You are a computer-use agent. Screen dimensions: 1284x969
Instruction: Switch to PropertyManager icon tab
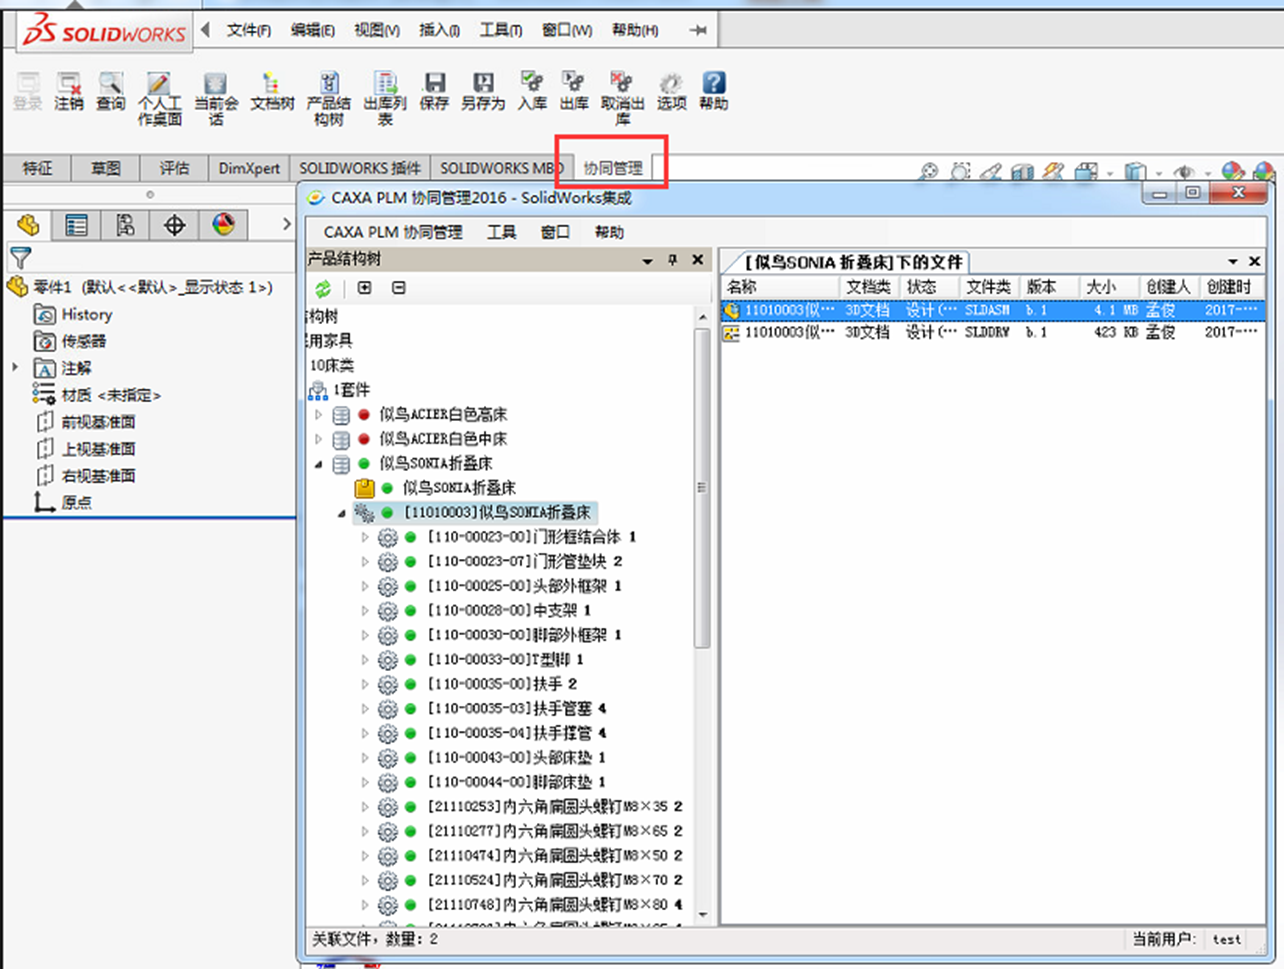pyautogui.click(x=76, y=225)
